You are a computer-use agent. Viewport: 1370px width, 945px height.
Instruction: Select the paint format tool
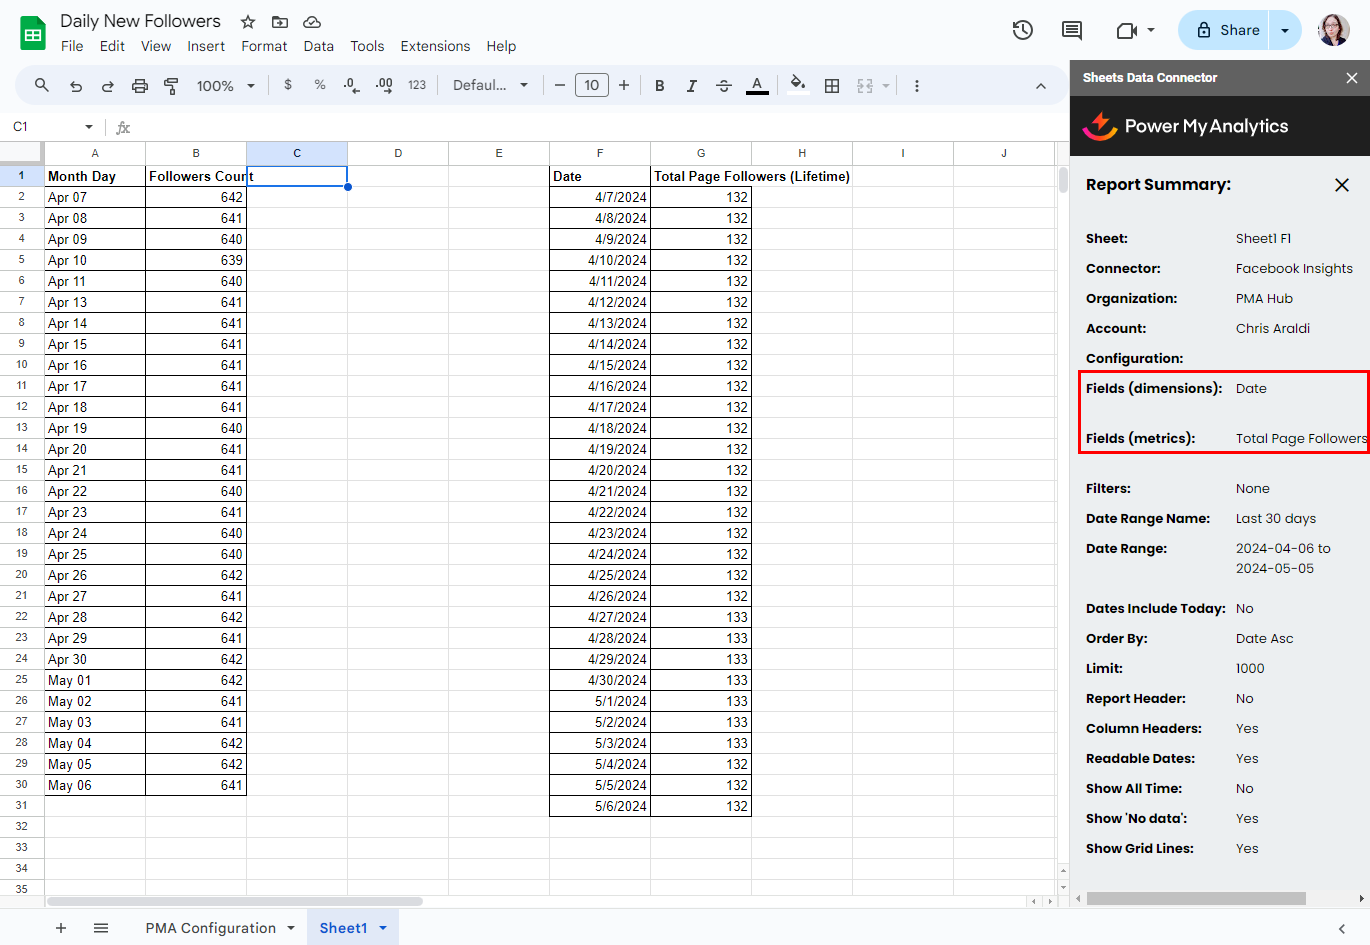[171, 86]
